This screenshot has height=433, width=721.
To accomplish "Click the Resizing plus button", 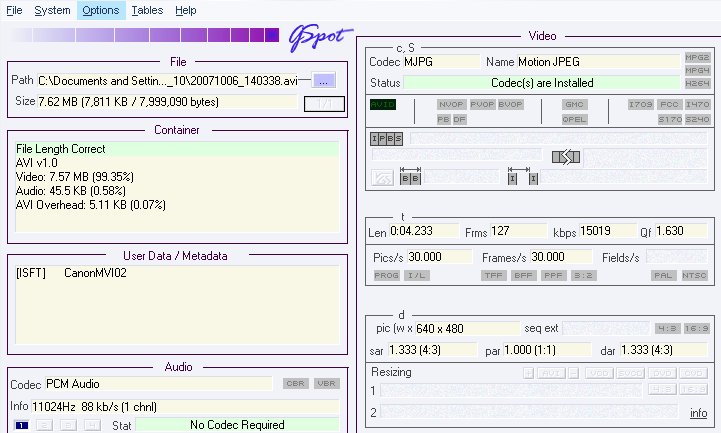I will 529,373.
